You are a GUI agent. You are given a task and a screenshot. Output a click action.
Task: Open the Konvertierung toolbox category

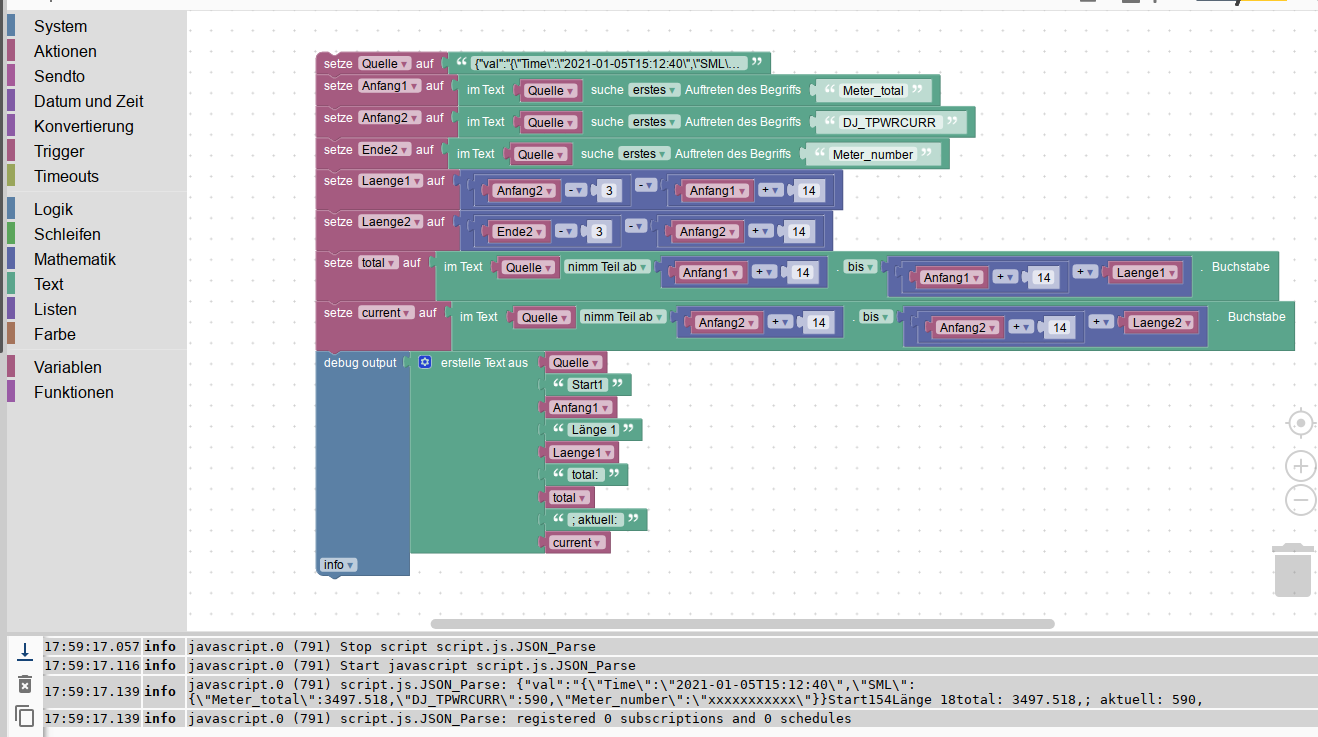coord(83,126)
